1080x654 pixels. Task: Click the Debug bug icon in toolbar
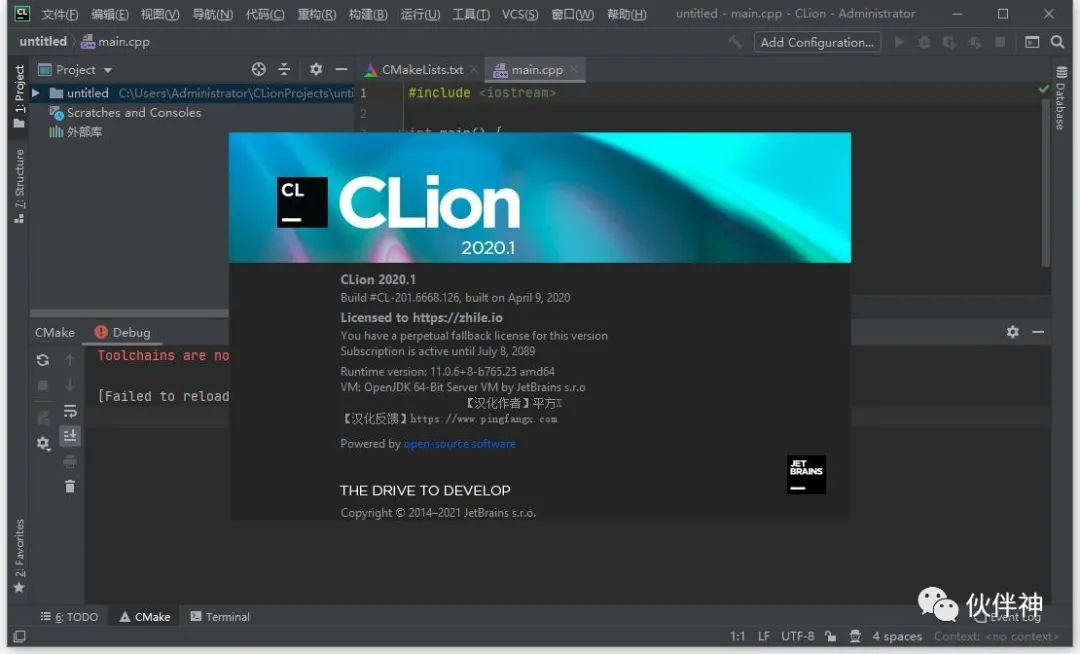(x=924, y=42)
